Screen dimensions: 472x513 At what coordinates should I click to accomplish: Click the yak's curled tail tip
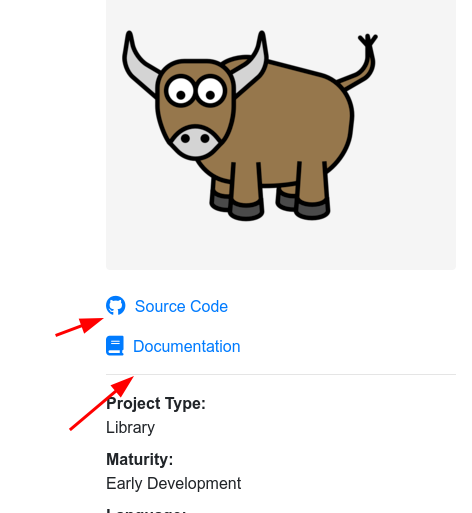(368, 41)
